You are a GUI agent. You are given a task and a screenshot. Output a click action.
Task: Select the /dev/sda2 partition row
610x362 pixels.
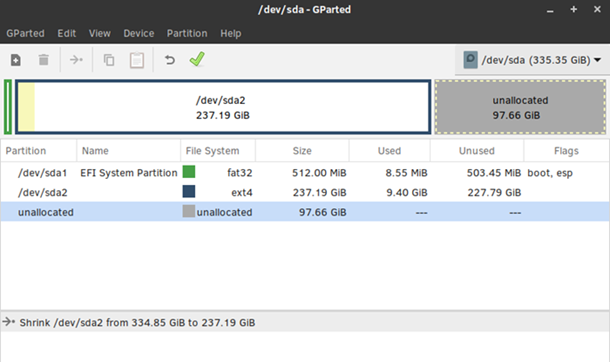305,192
